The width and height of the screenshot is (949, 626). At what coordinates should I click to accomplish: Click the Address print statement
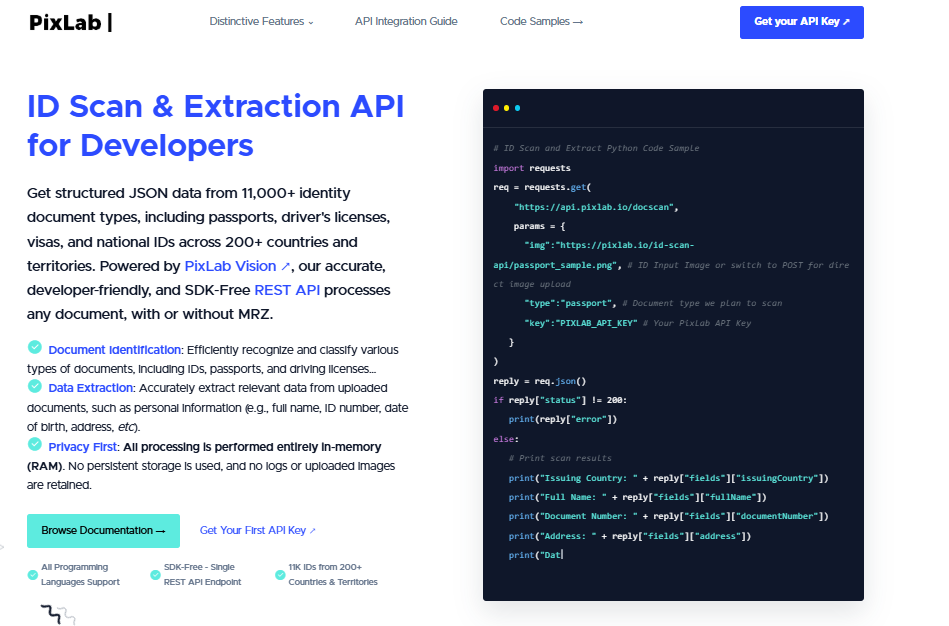coord(629,536)
